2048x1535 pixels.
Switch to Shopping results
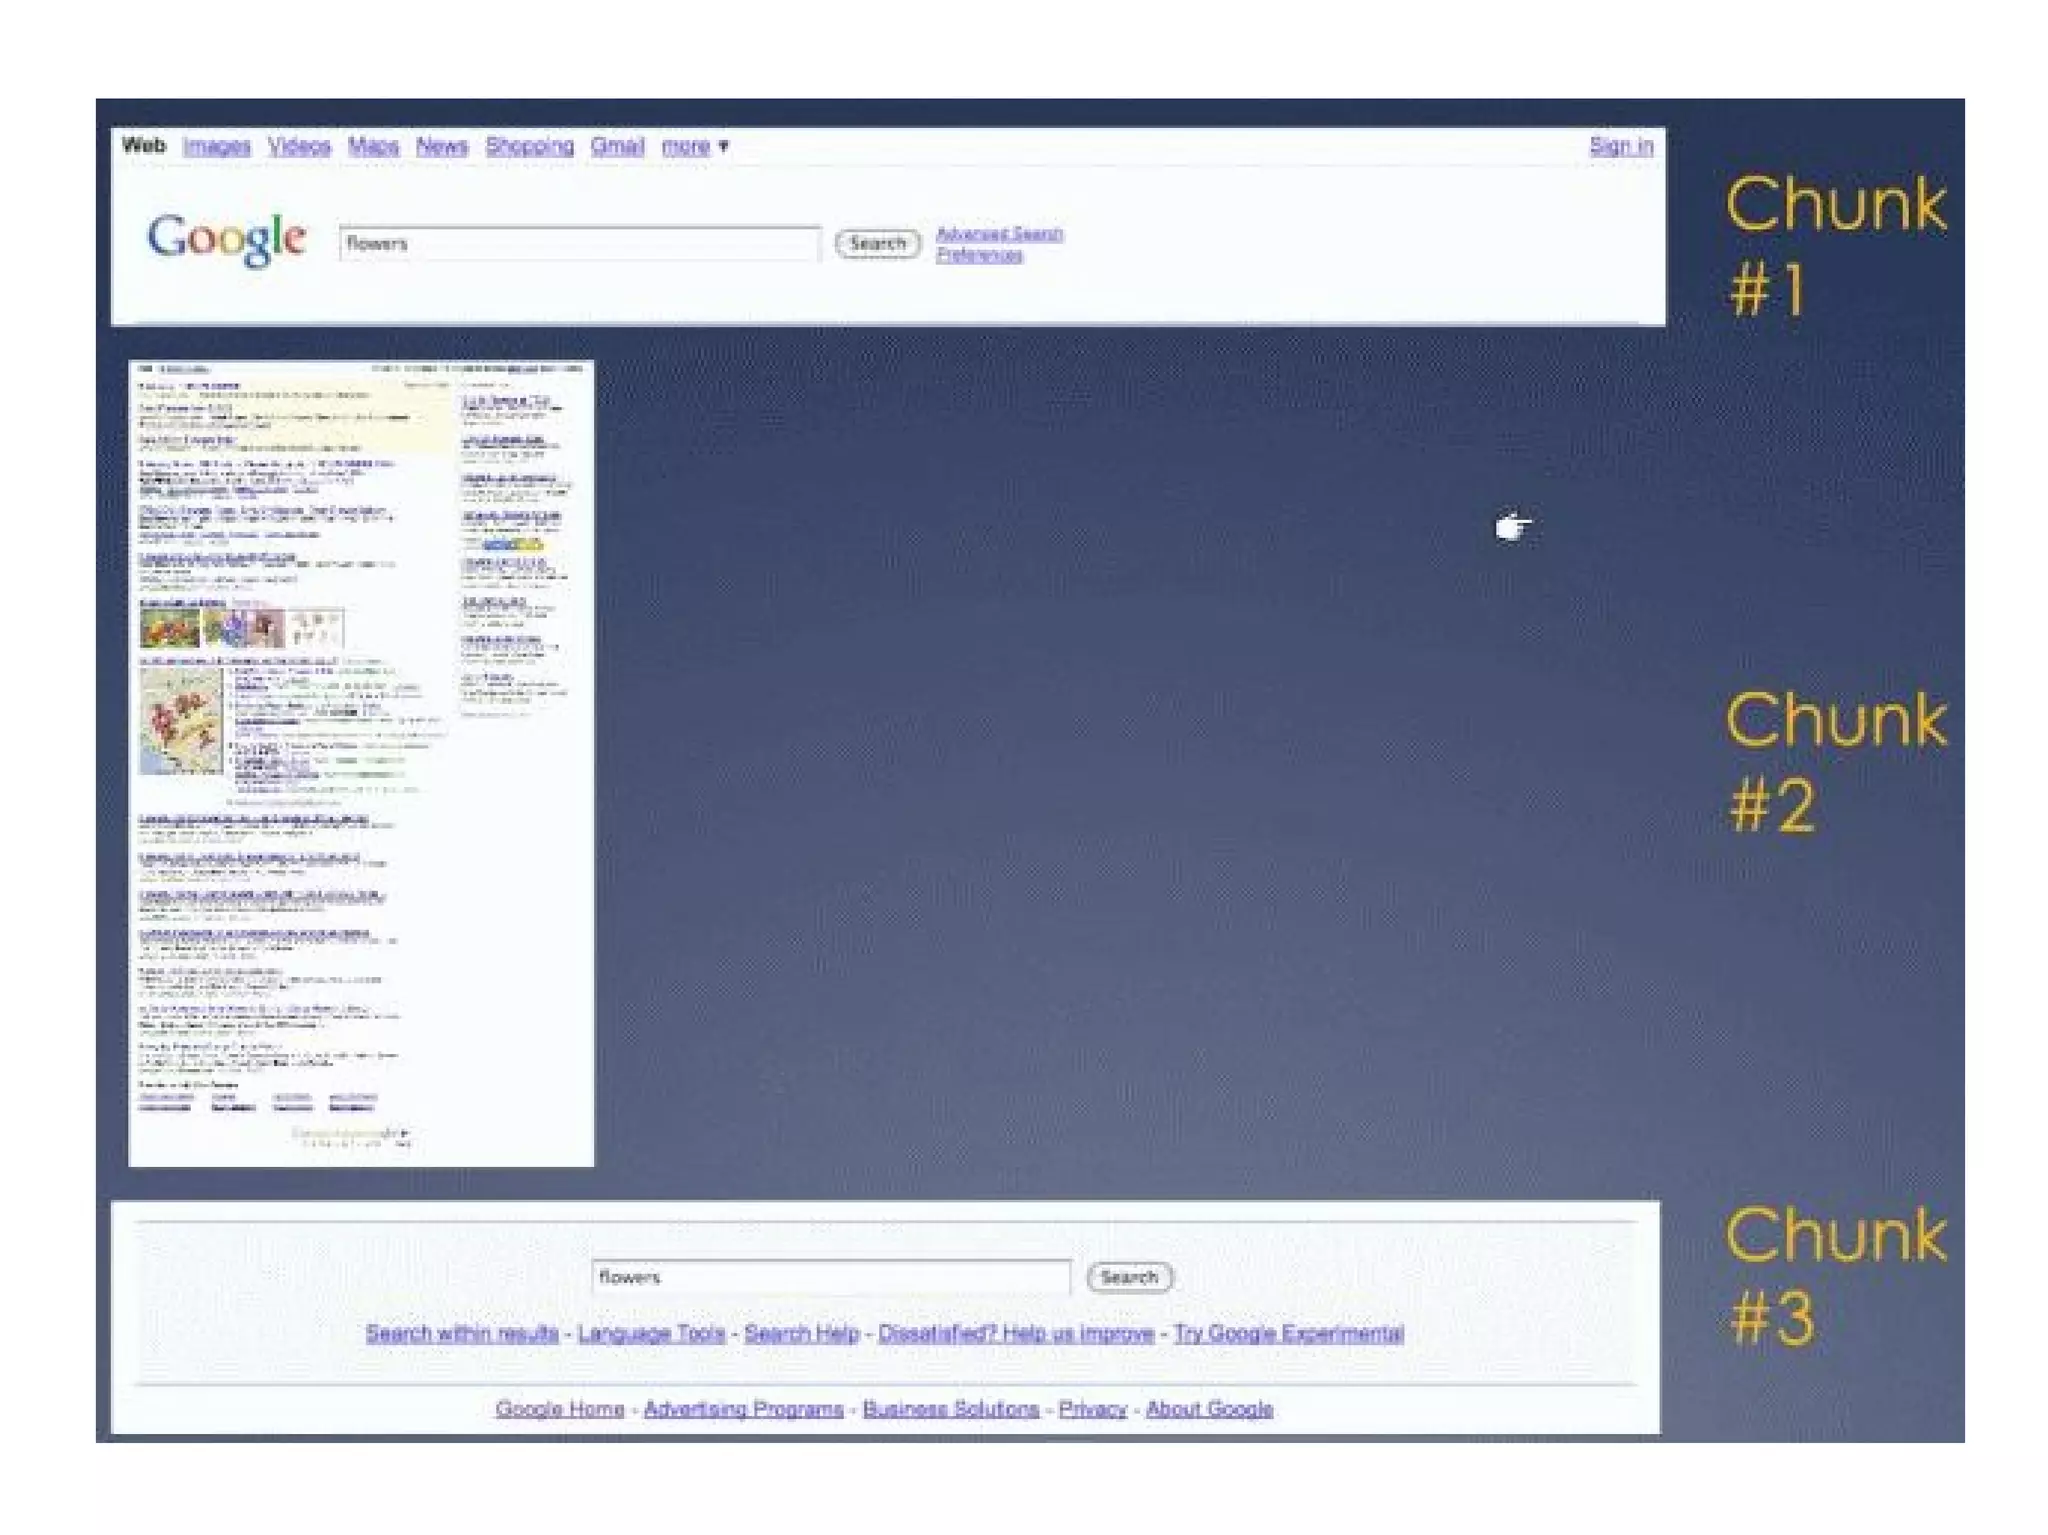(x=529, y=146)
